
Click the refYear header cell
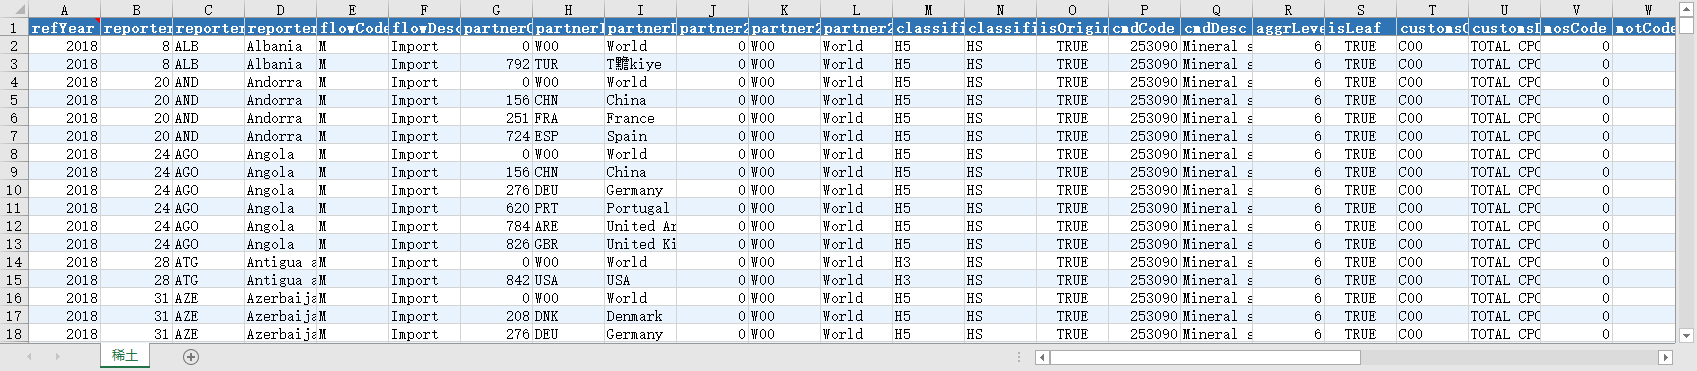[64, 28]
